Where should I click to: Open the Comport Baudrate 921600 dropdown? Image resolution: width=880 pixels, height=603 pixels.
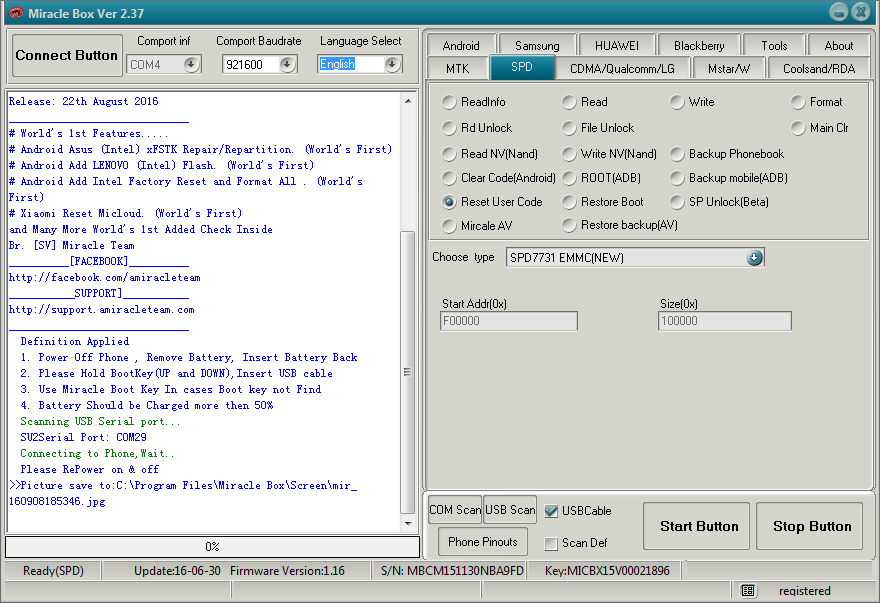(x=287, y=65)
